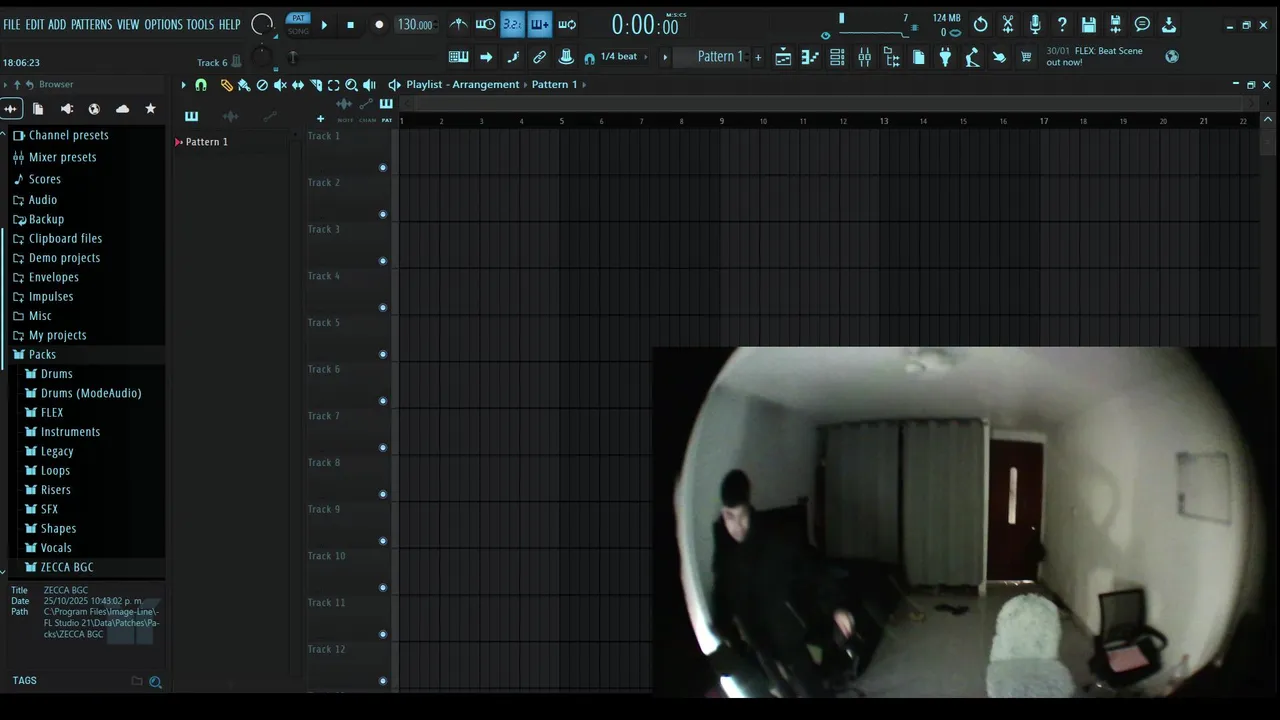This screenshot has height=720, width=1280.
Task: Toggle wait for input to start playing
Action: point(485,24)
